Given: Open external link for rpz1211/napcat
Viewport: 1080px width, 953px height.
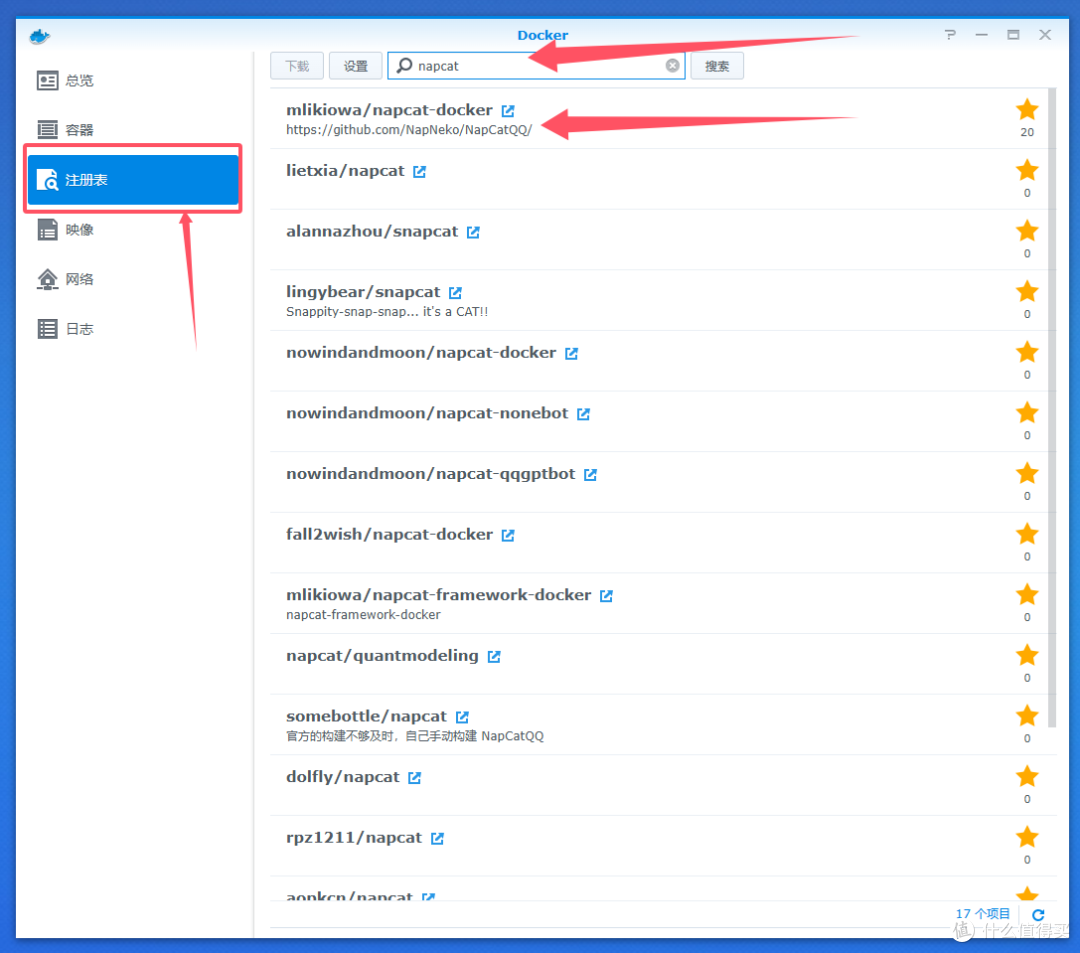Looking at the screenshot, I should tap(437, 838).
